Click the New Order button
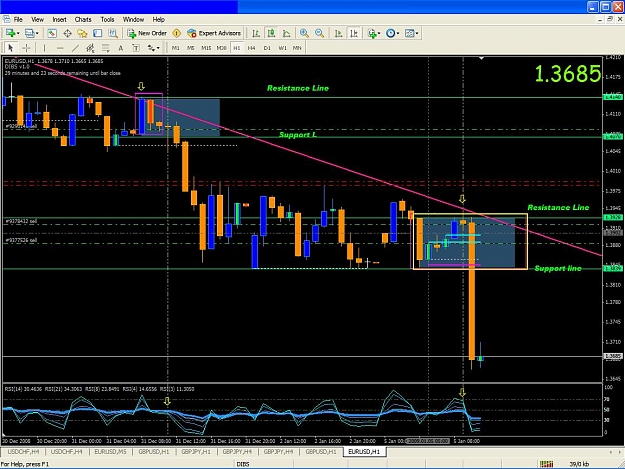 (147, 33)
